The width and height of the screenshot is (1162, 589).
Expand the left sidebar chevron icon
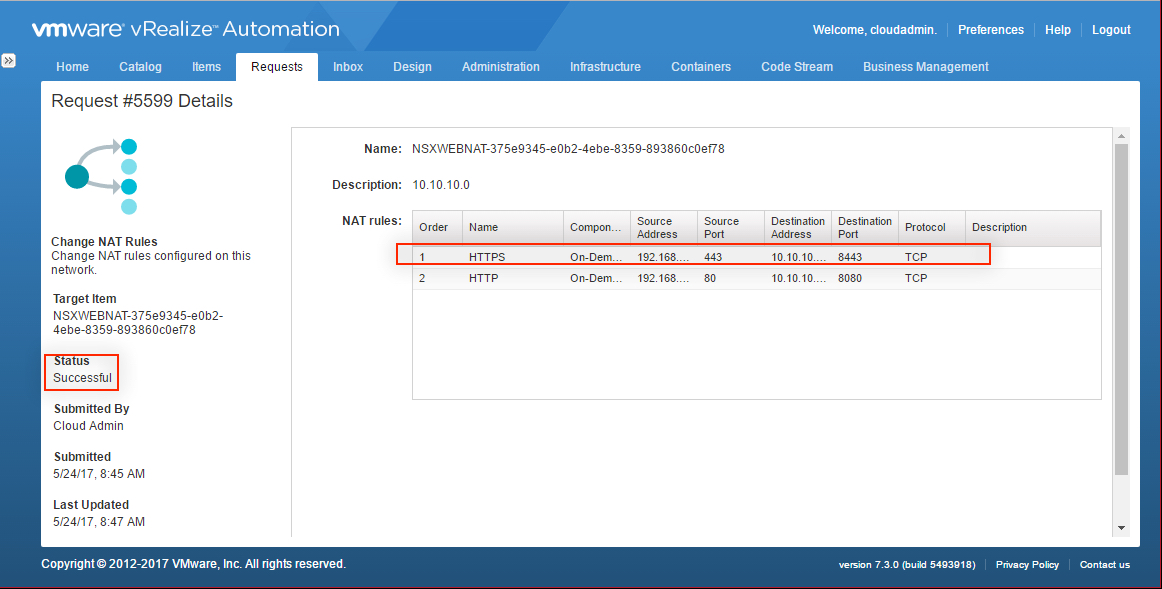click(8, 61)
